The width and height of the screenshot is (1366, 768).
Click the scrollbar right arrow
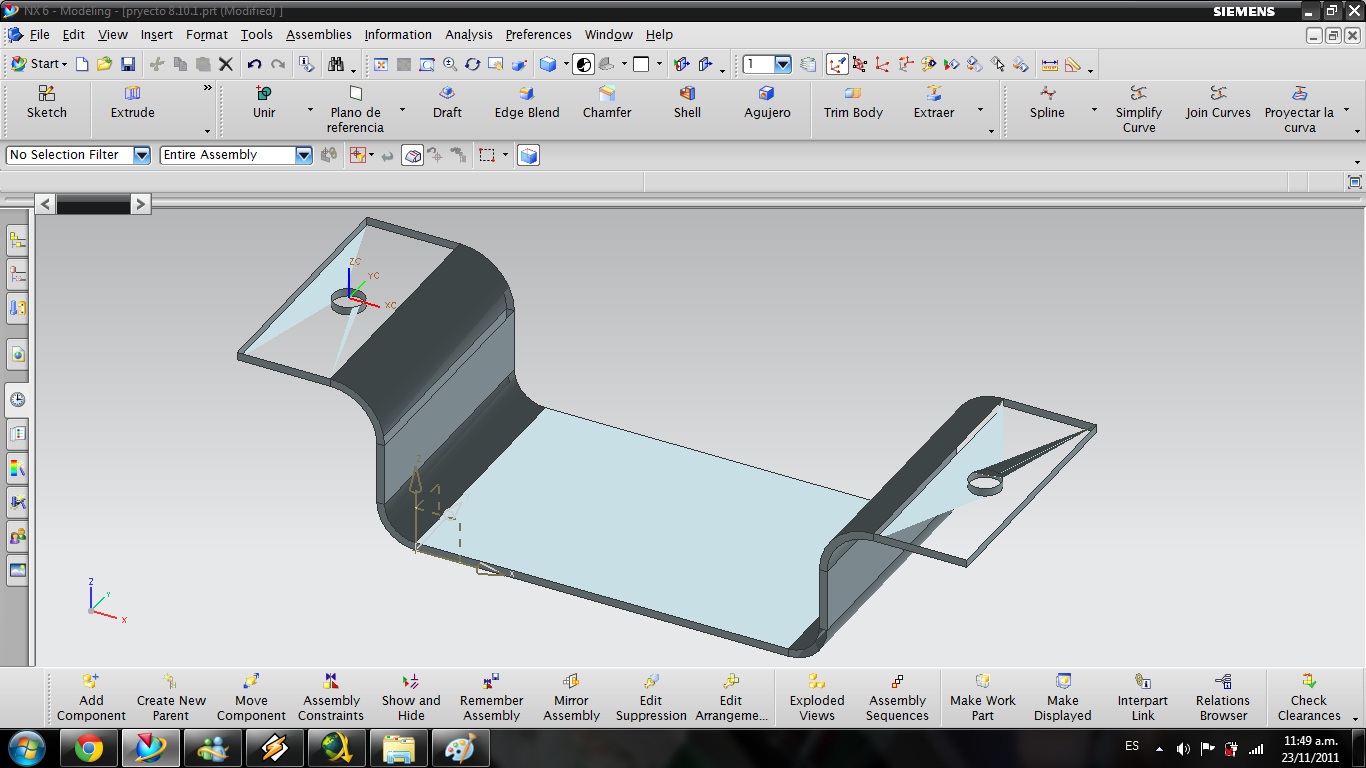(x=140, y=204)
